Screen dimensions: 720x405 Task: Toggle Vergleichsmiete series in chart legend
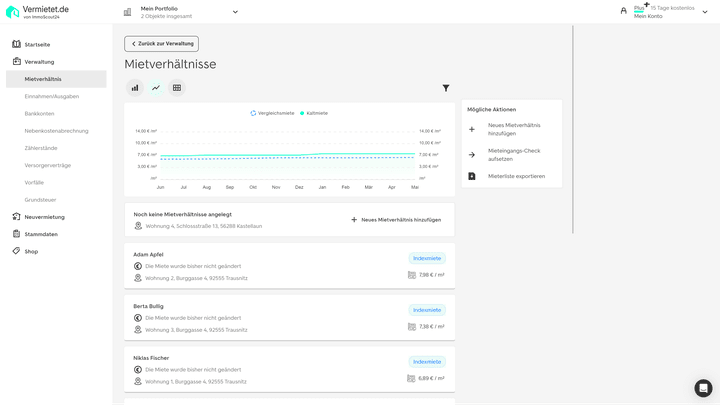click(273, 113)
